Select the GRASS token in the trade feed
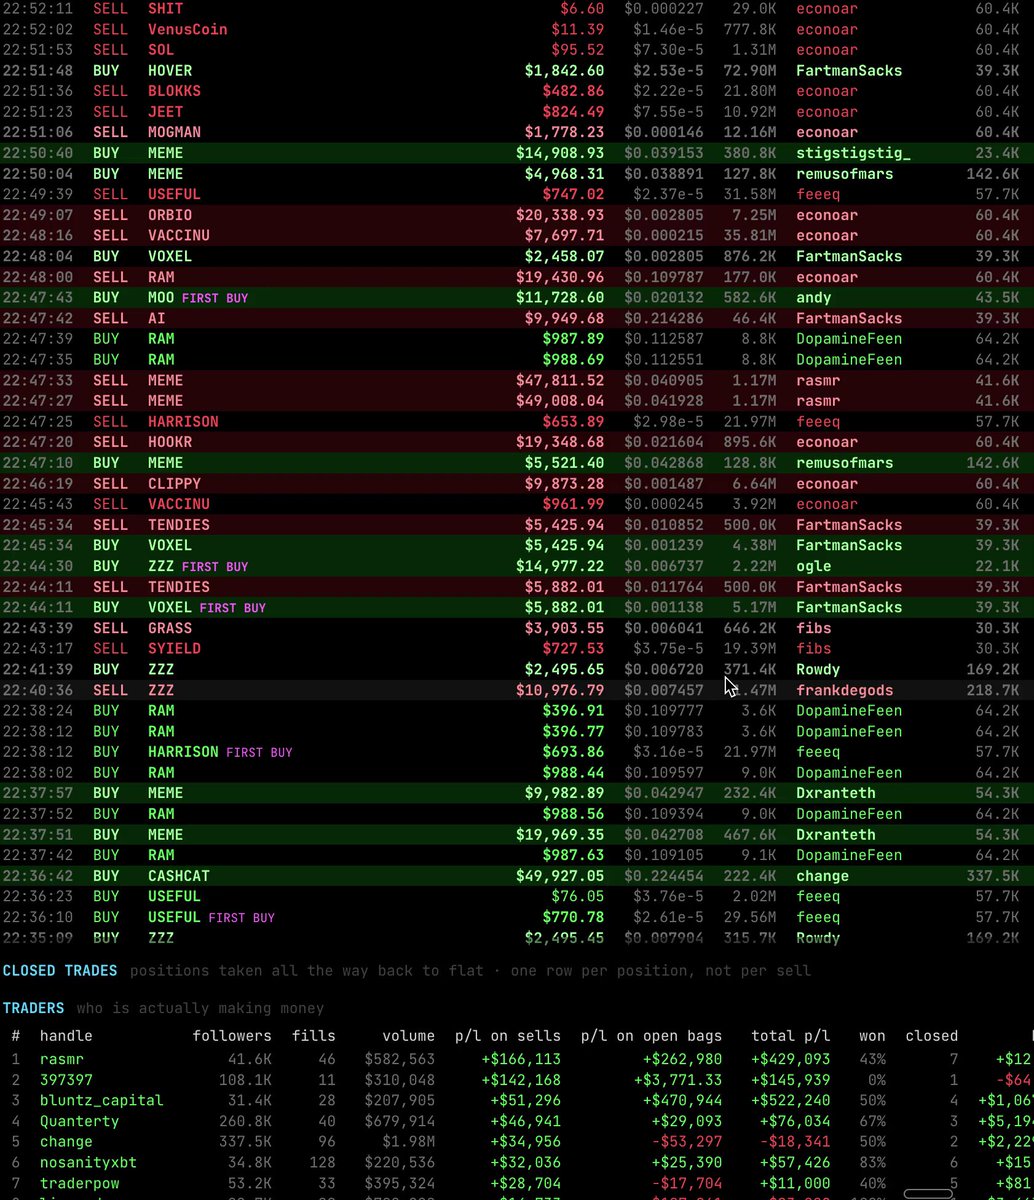1034x1200 pixels. tap(170, 628)
